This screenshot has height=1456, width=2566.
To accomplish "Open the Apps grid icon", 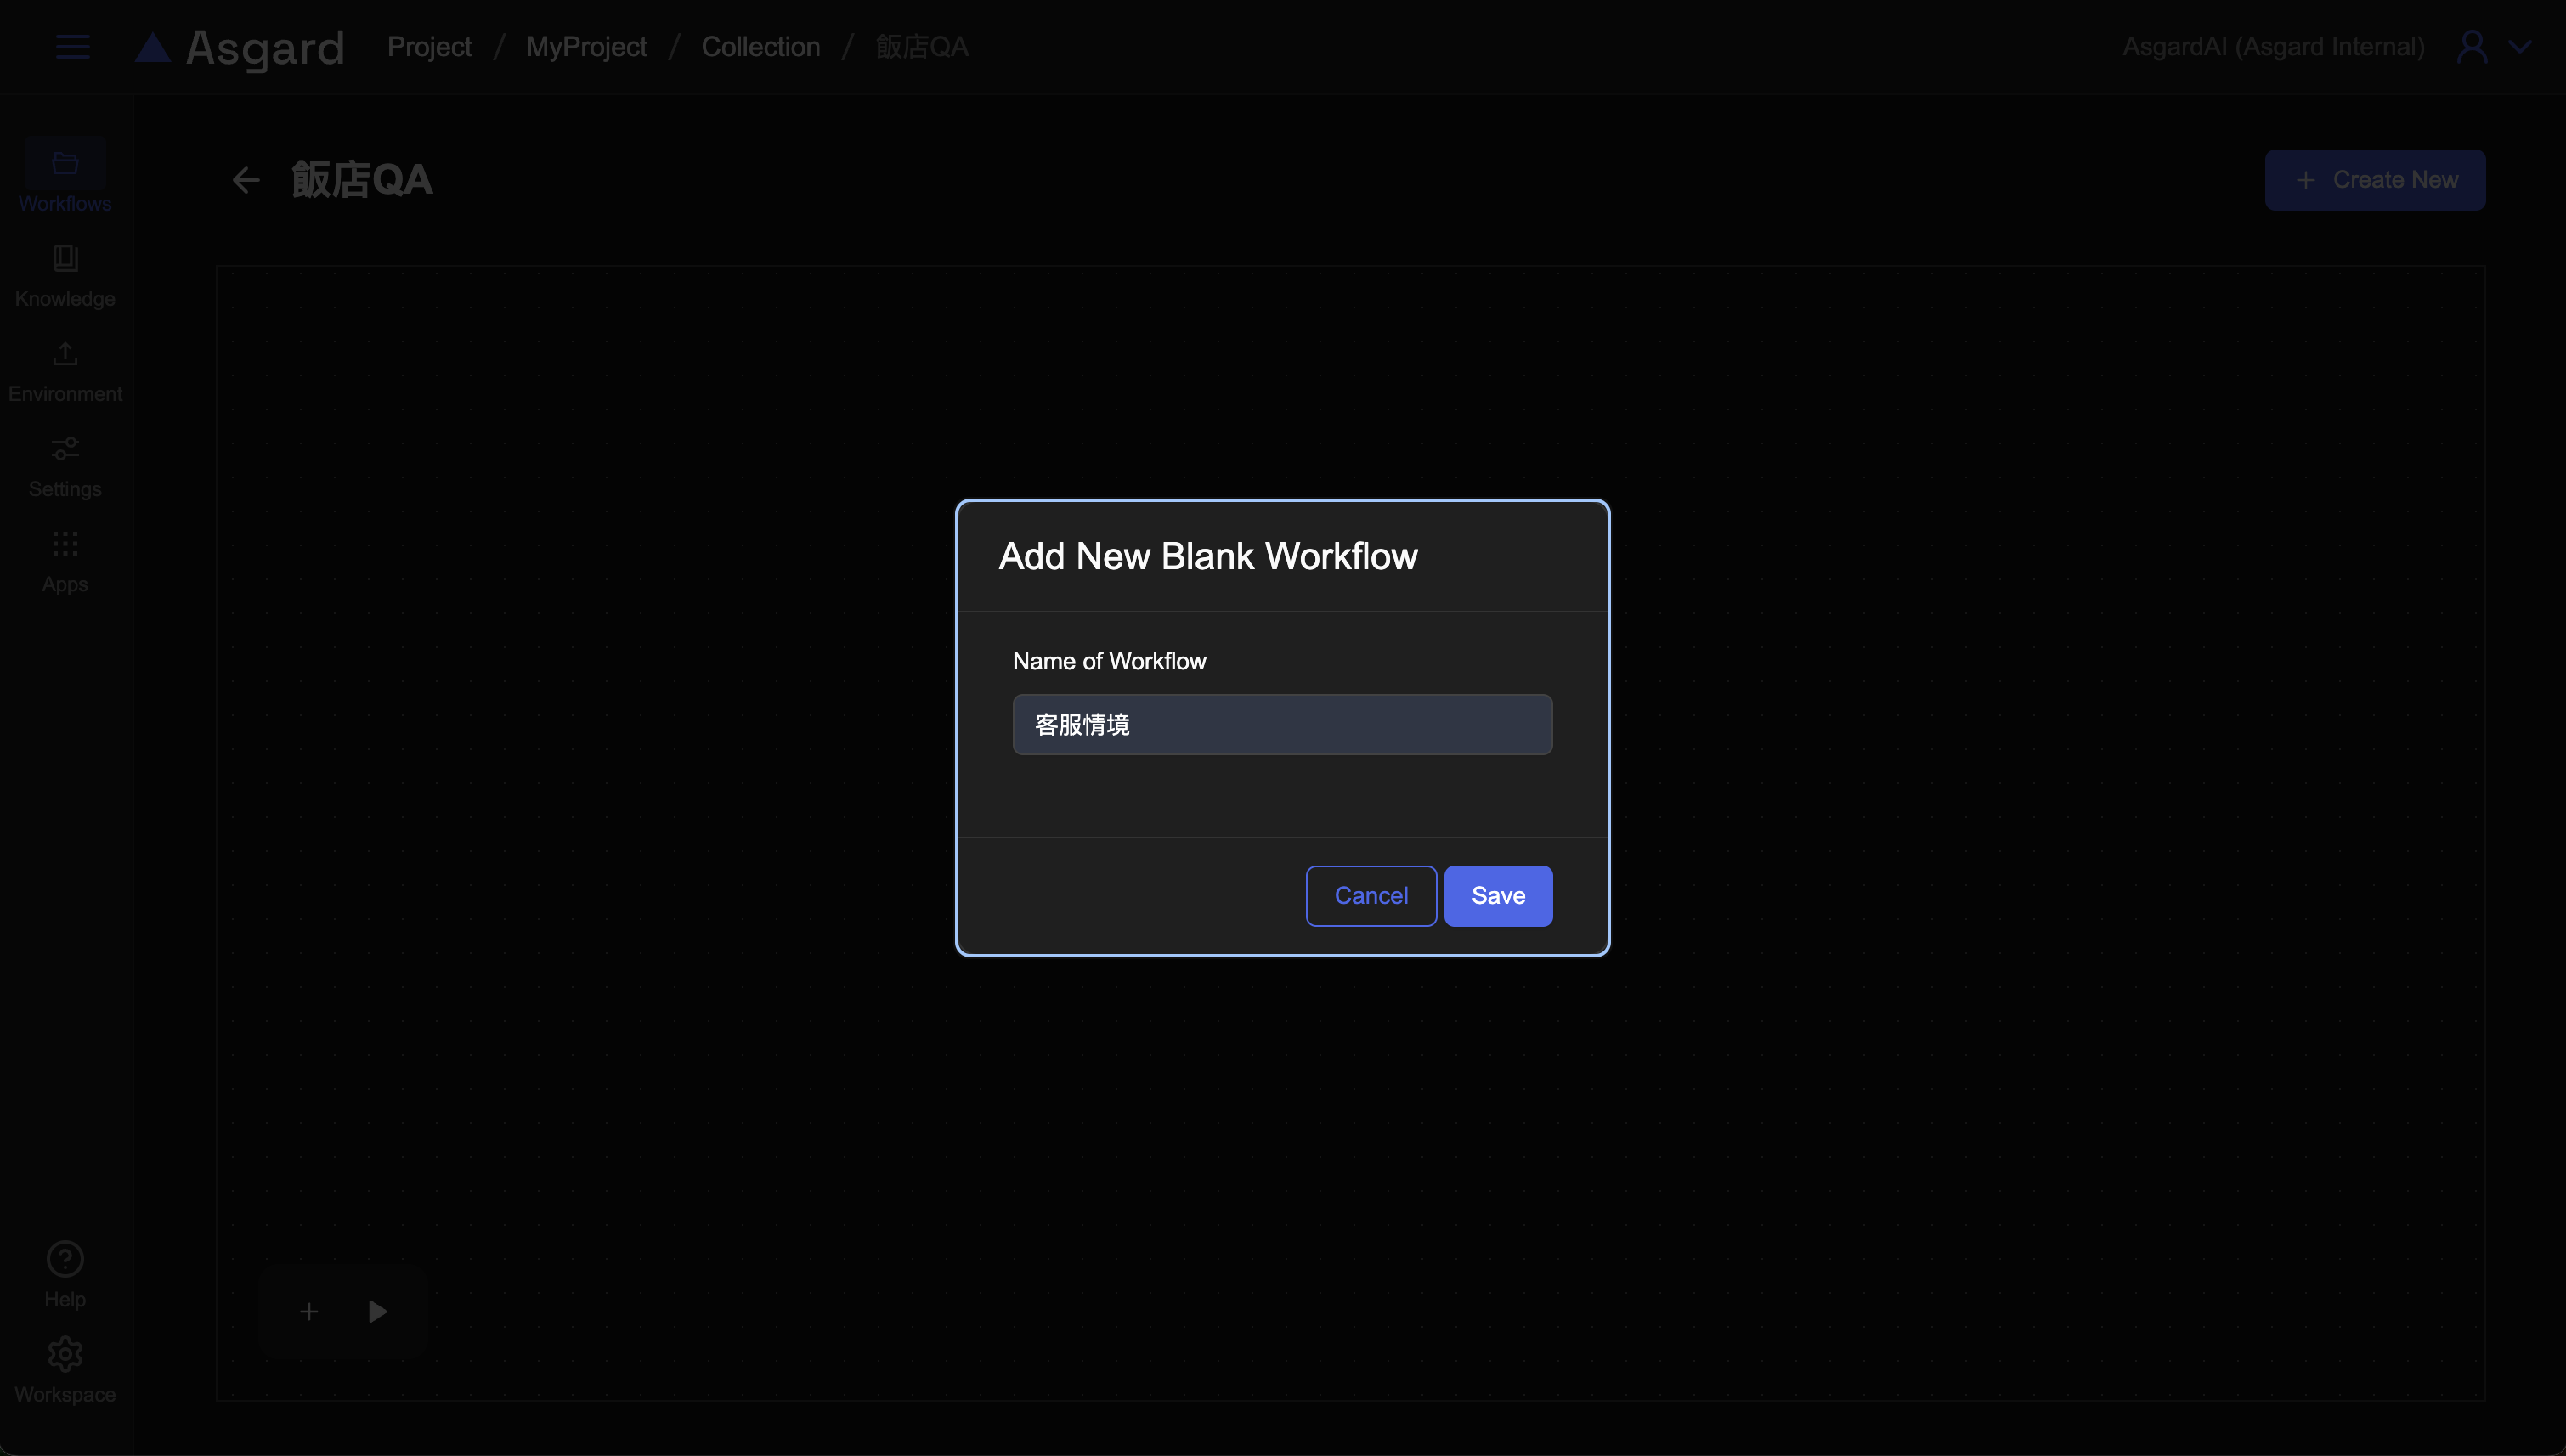I will click(65, 559).
